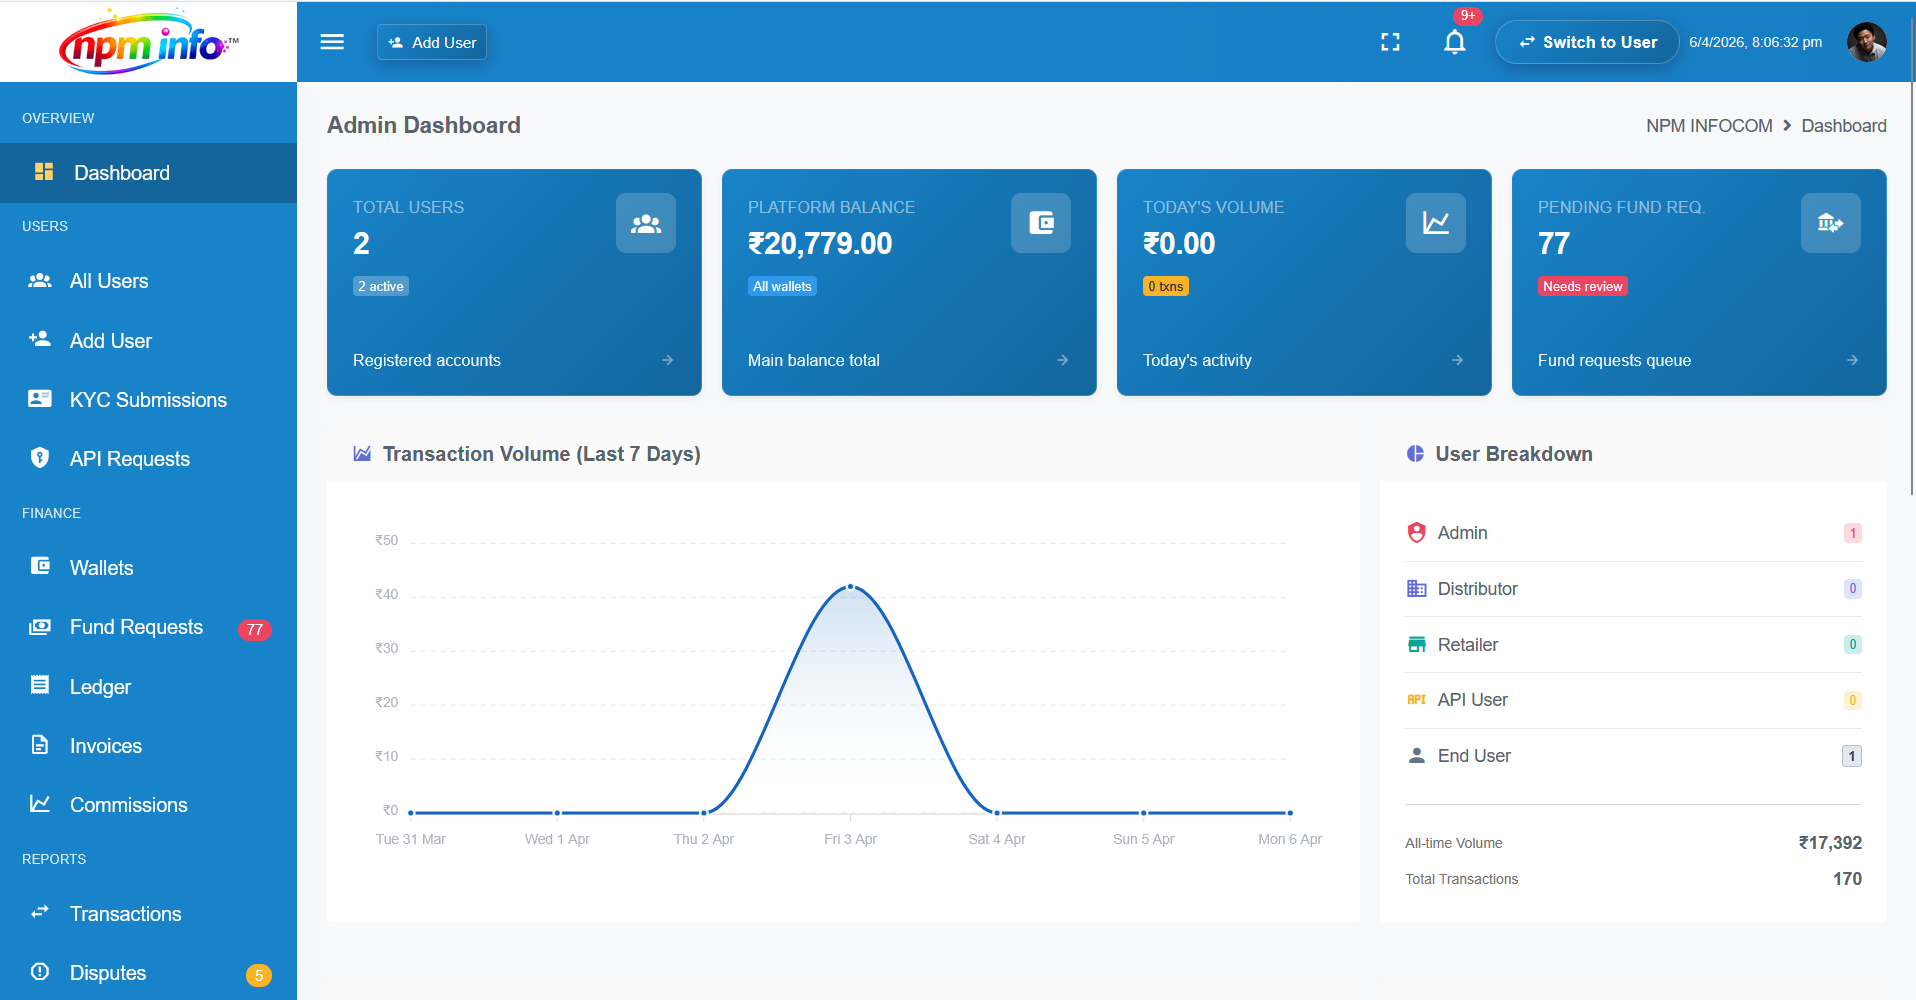Click the user profile avatar picture
This screenshot has width=1916, height=1000.
click(x=1866, y=42)
